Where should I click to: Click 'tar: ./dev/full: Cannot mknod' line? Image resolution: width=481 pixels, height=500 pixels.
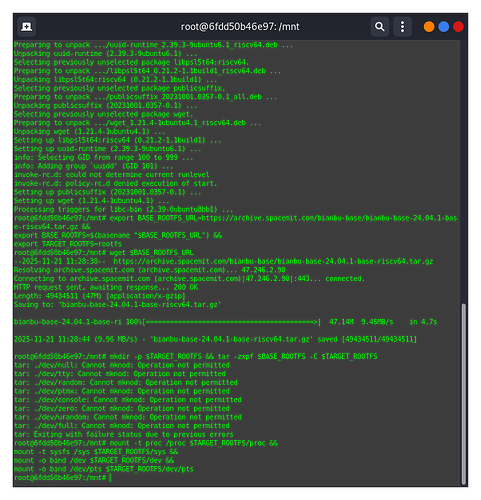point(122,426)
